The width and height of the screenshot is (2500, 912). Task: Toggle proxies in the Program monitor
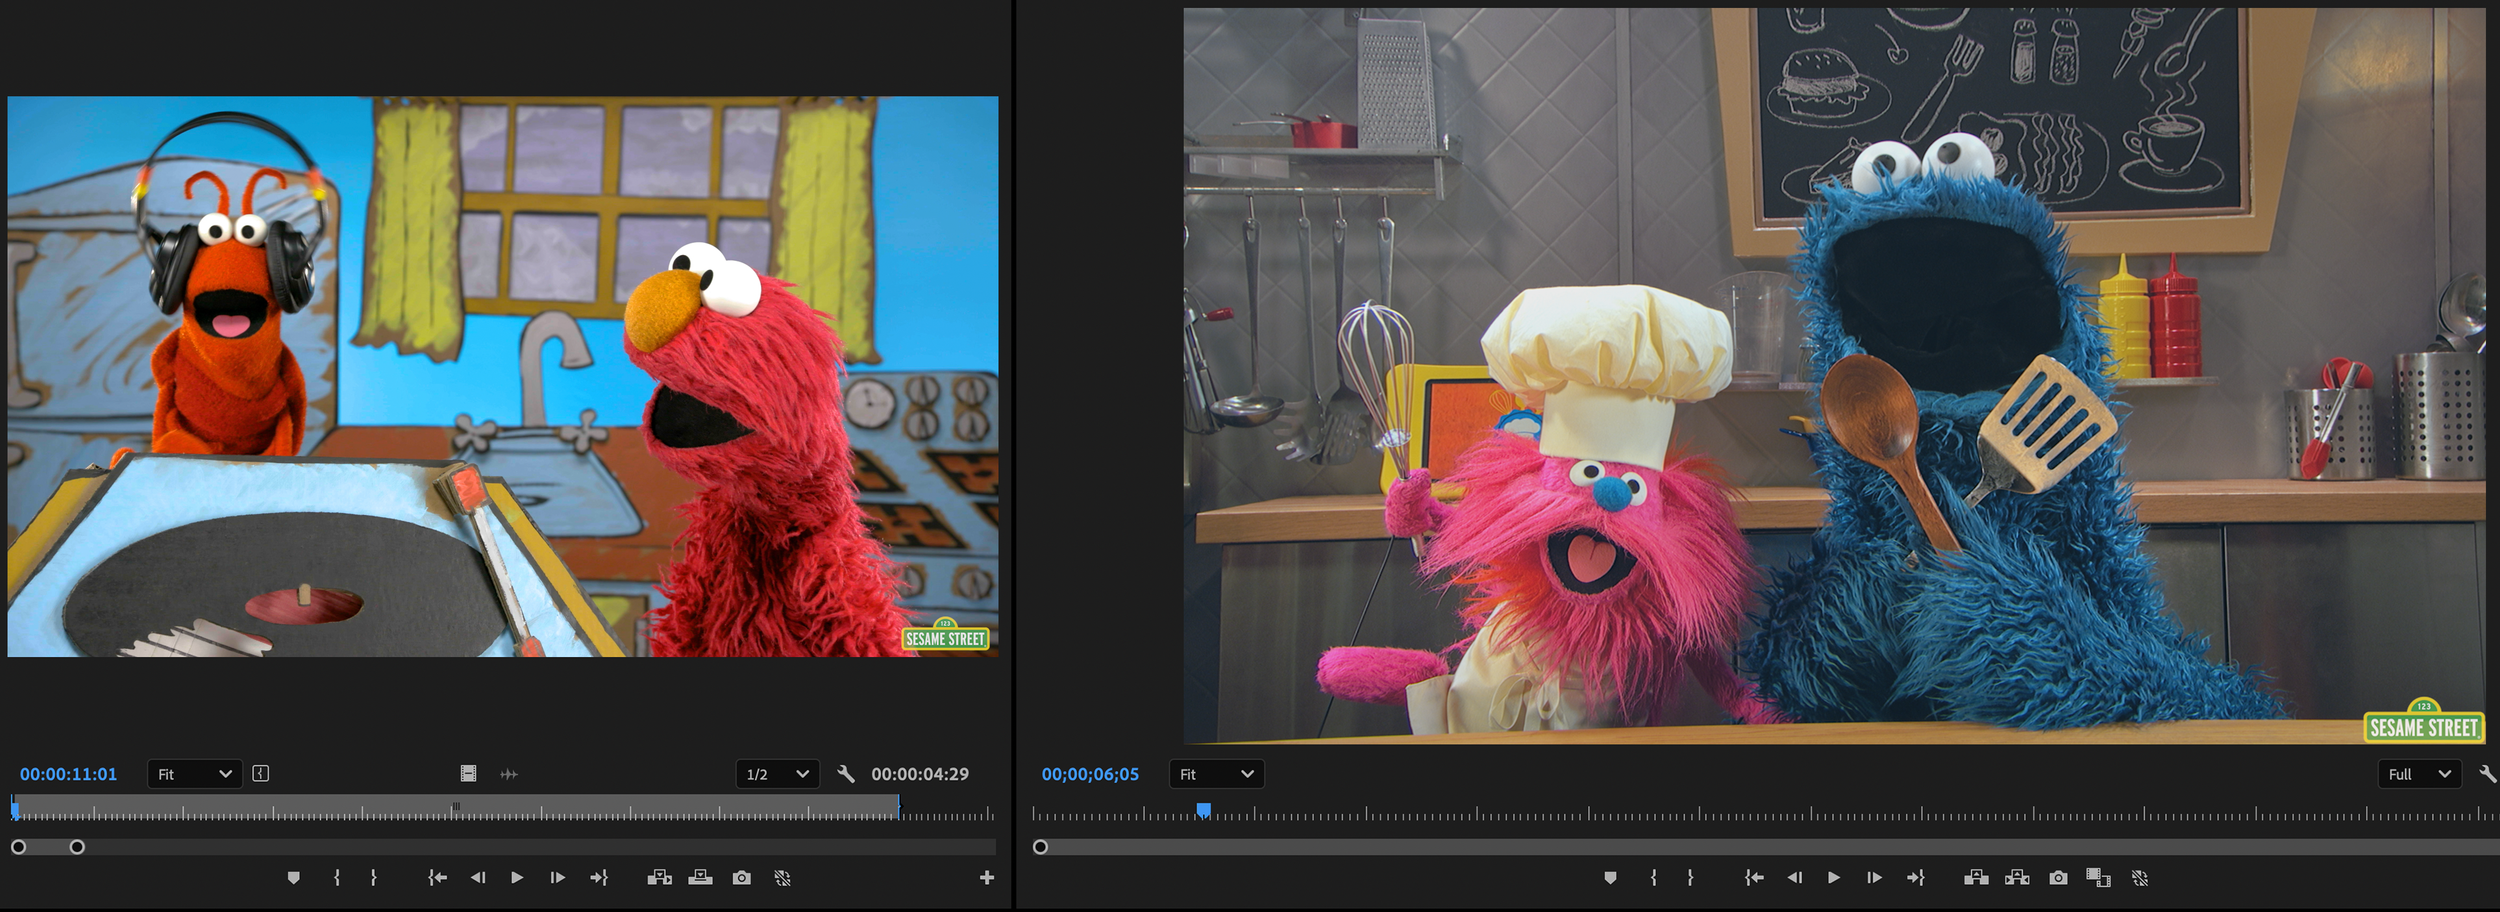pyautogui.click(x=2139, y=878)
